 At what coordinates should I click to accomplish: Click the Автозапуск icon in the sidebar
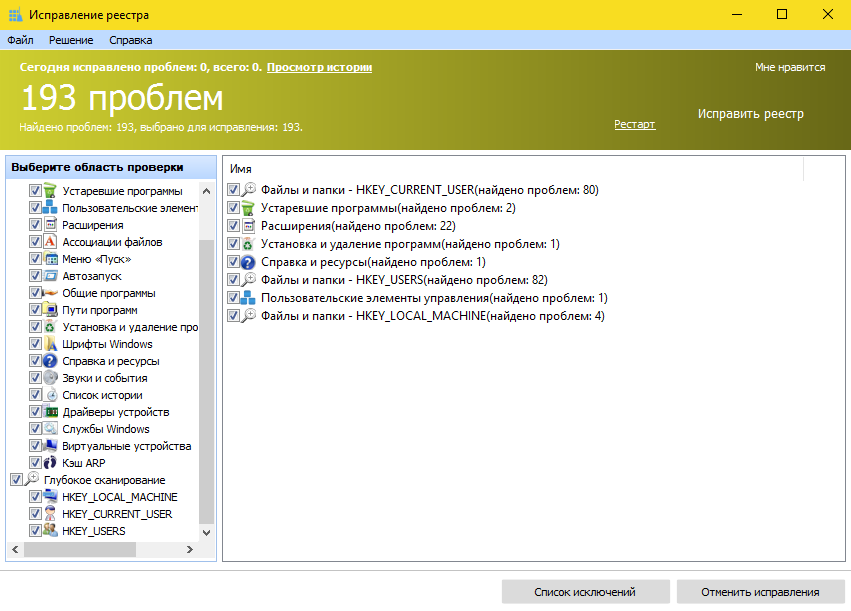(50, 276)
